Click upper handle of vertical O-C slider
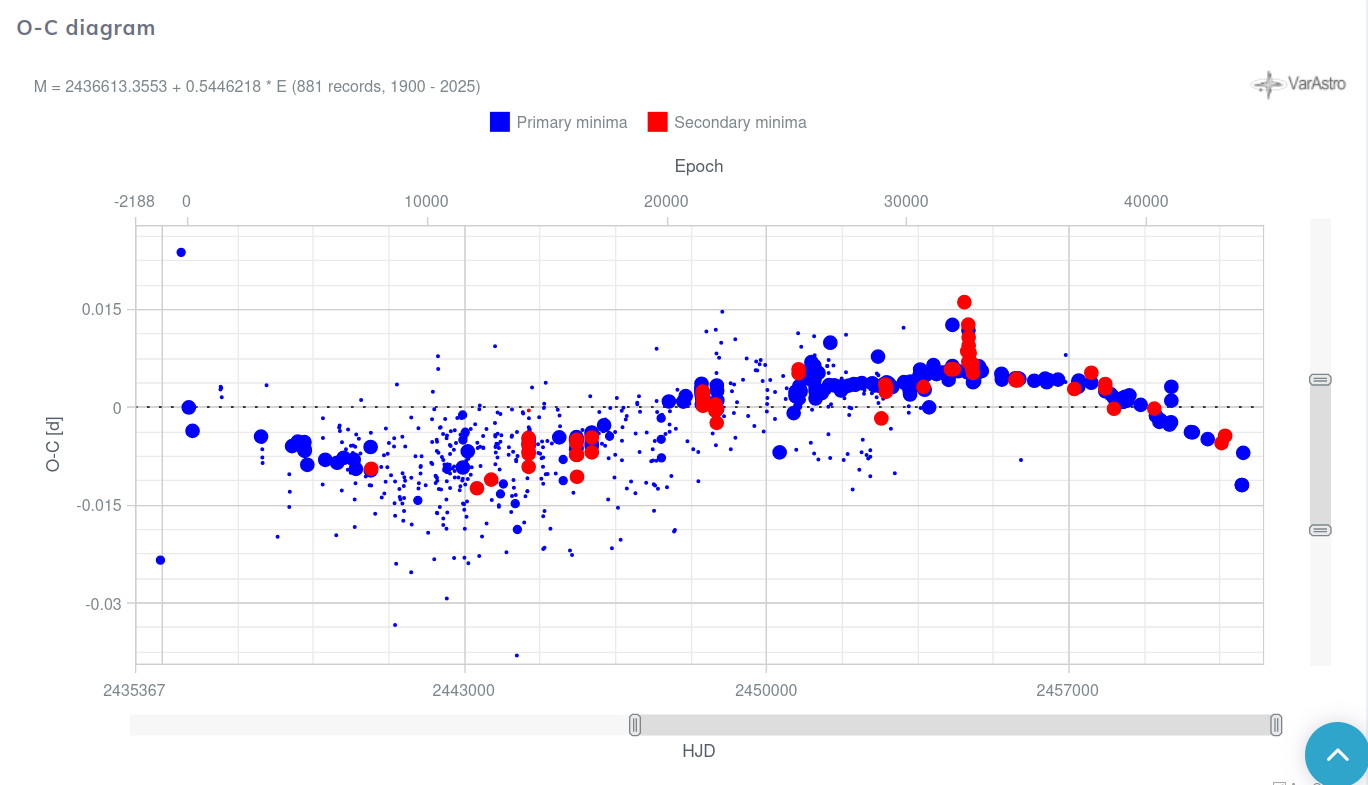Viewport: 1368px width, 785px height. (x=1320, y=380)
